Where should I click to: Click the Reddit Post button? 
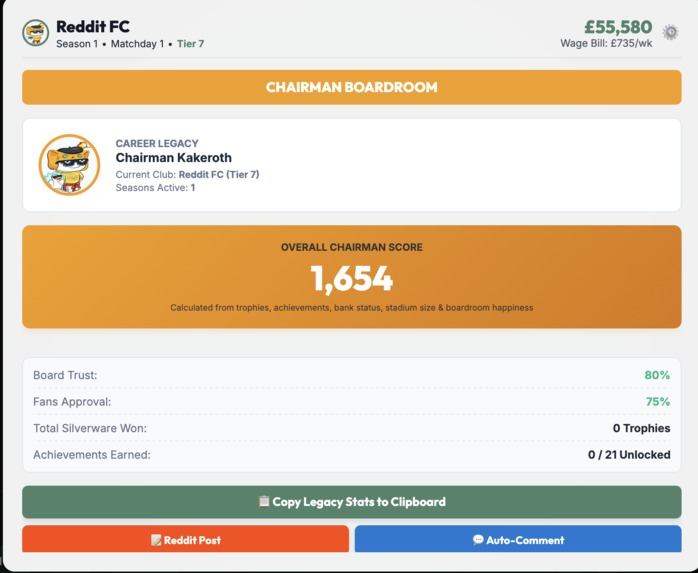[186, 539]
